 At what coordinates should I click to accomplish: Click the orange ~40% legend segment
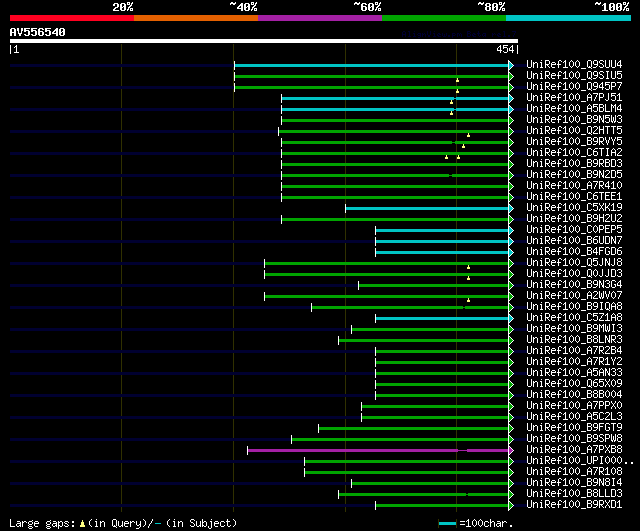click(x=196, y=18)
